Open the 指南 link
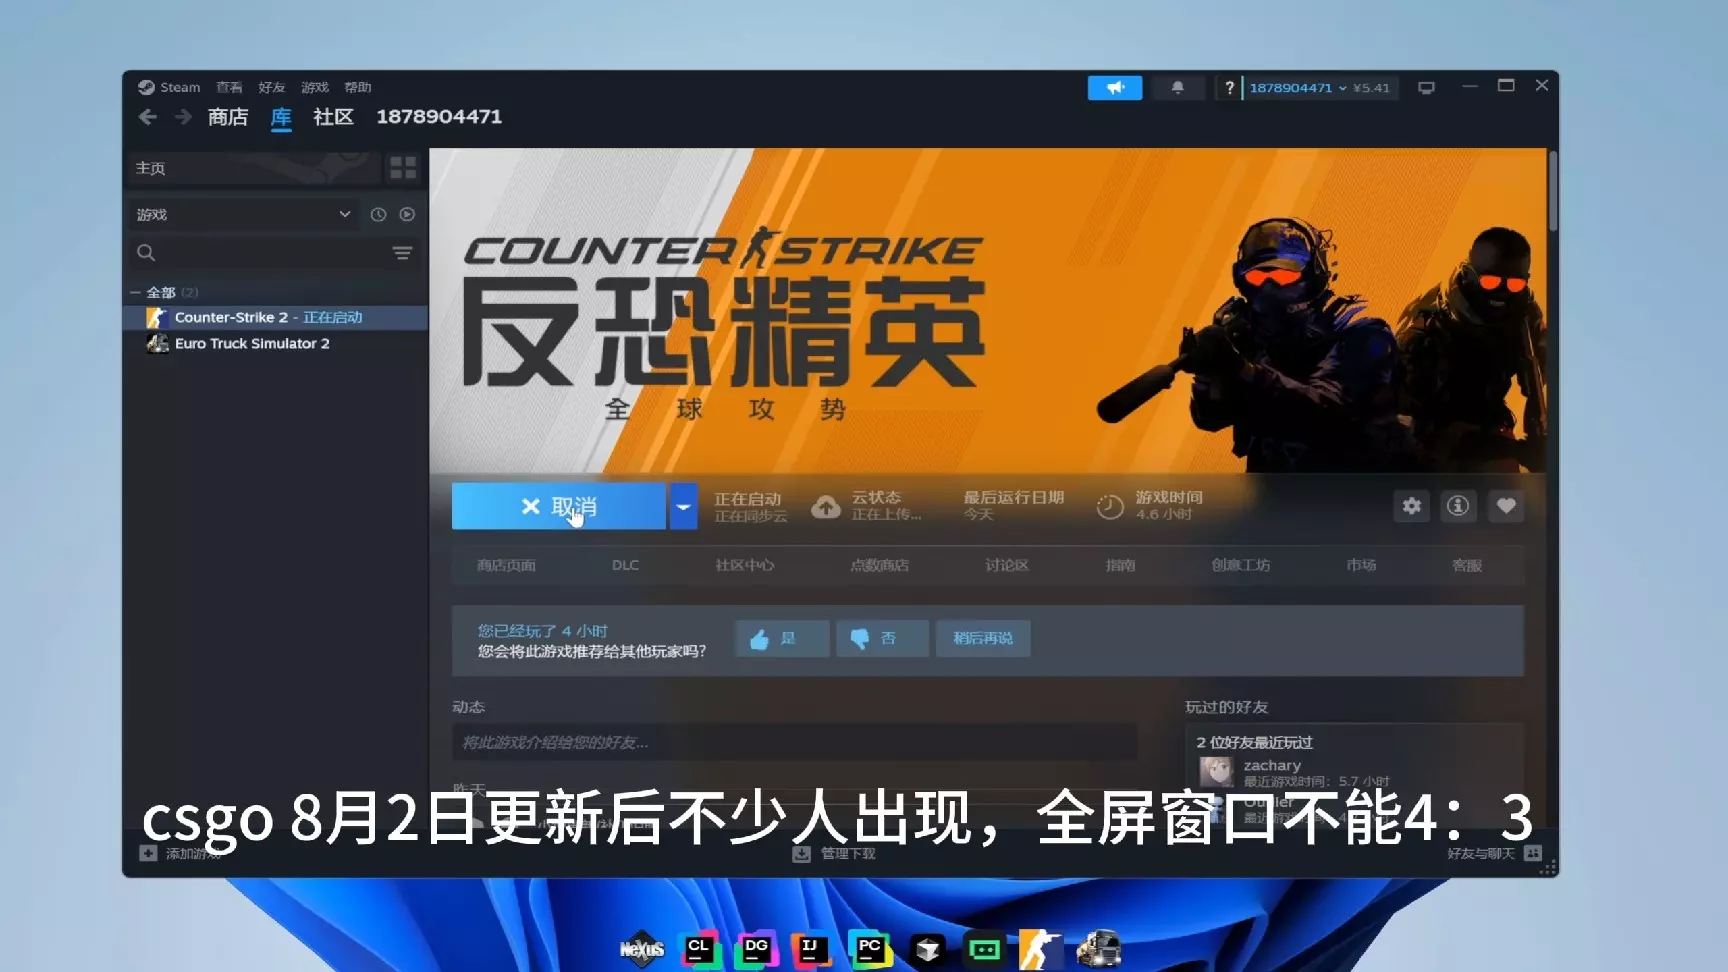 (1120, 565)
